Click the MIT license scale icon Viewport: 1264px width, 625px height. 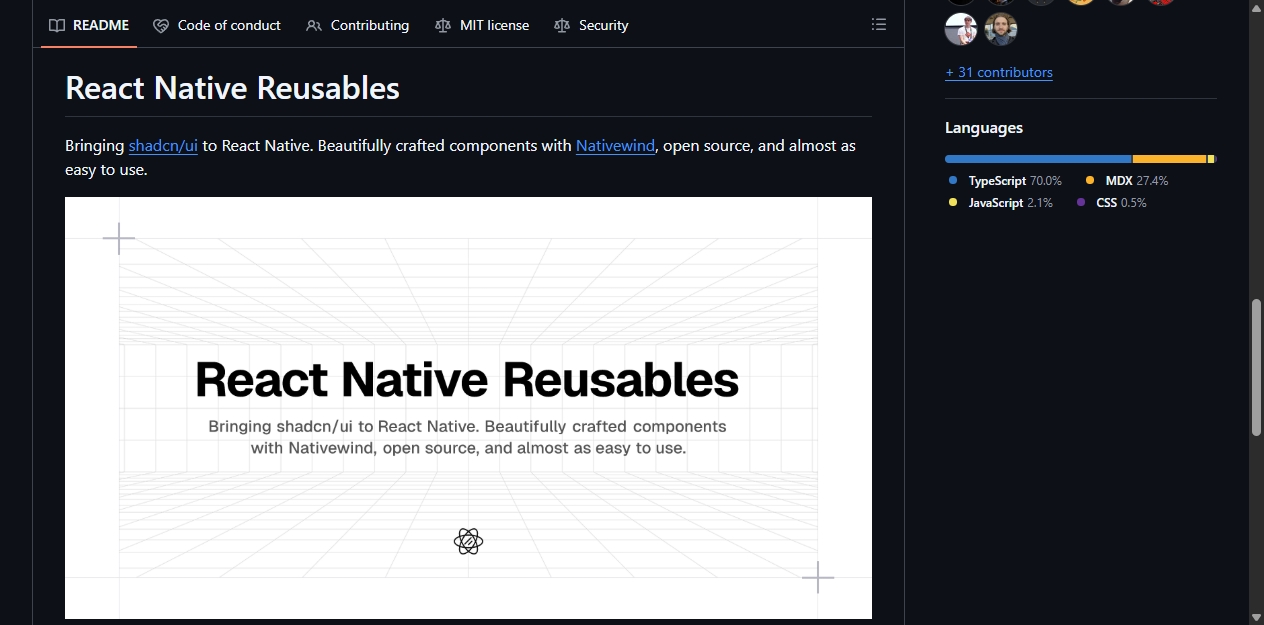[x=443, y=25]
